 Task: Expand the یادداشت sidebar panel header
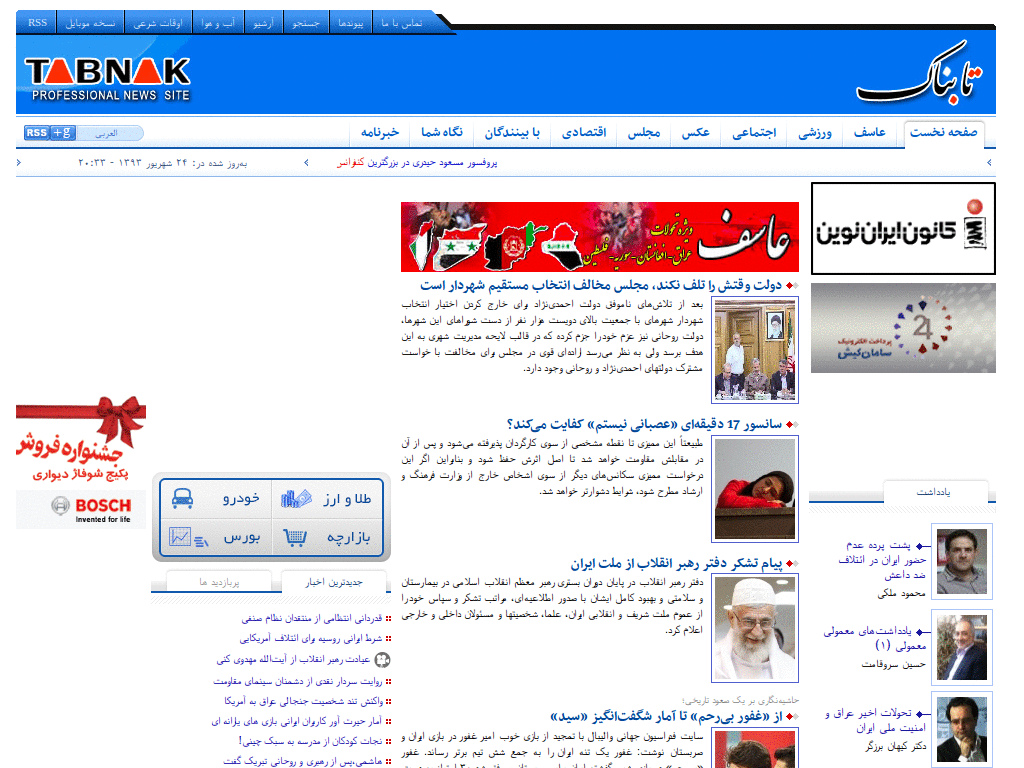pyautogui.click(x=936, y=494)
